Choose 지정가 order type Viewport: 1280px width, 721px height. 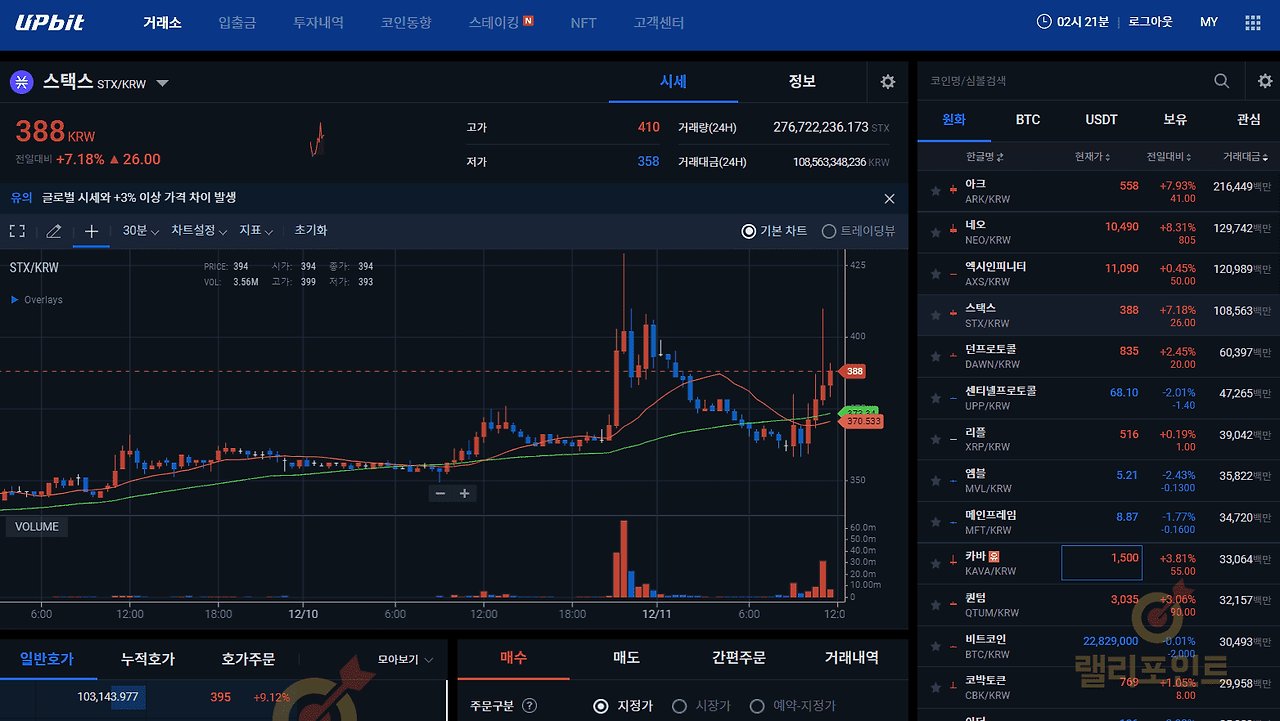601,706
